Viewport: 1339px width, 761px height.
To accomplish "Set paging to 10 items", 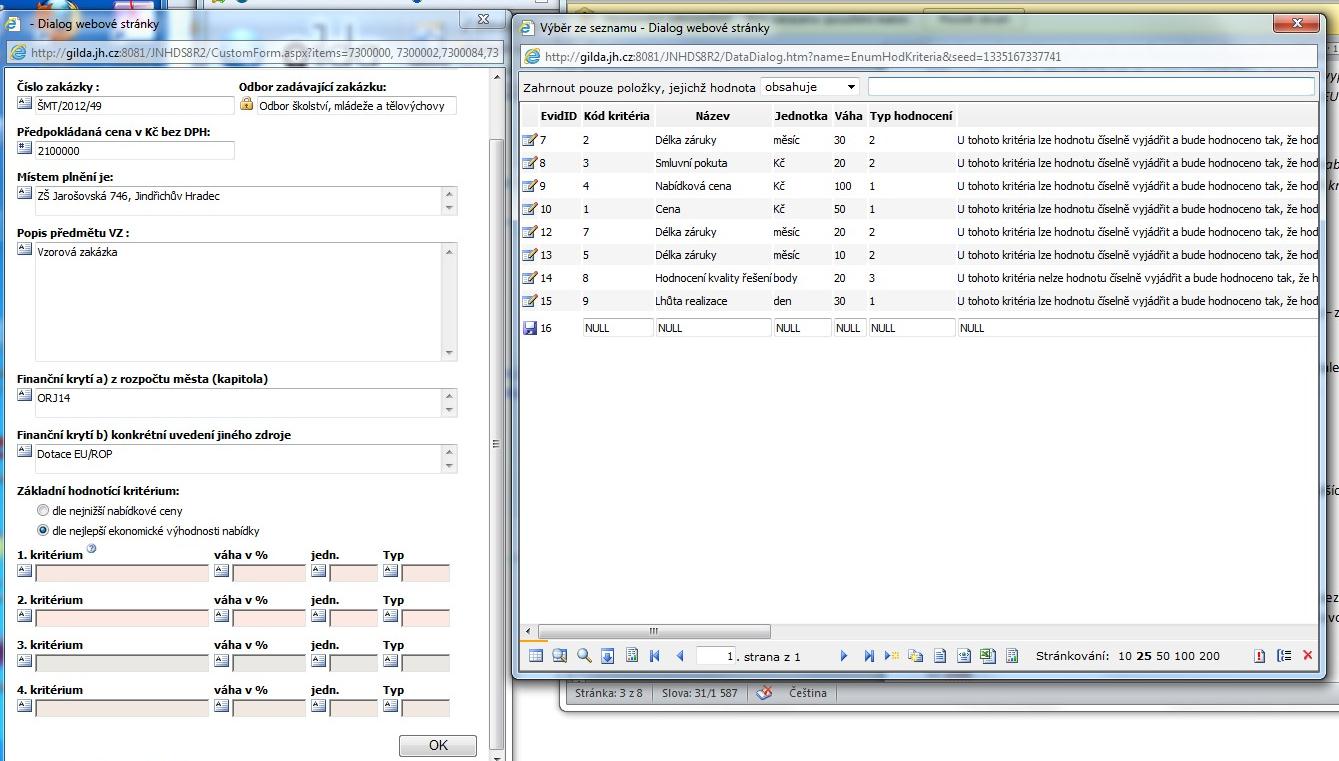I will coord(1126,656).
